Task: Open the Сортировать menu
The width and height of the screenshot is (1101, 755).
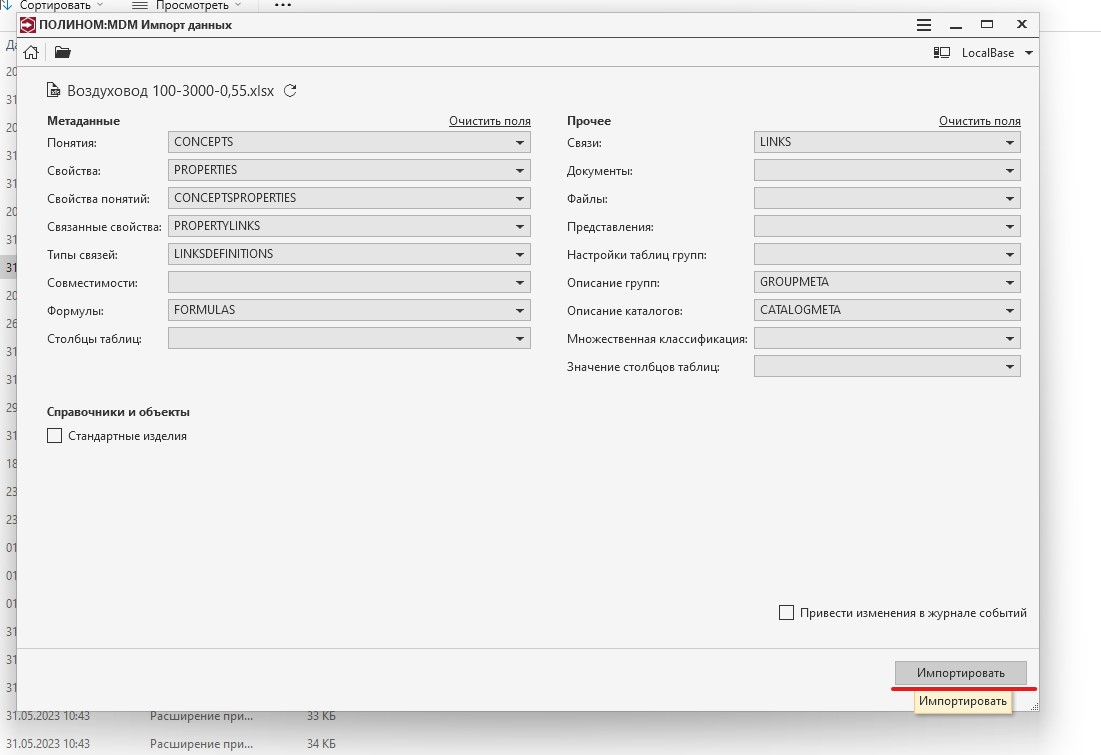Action: coord(55,5)
